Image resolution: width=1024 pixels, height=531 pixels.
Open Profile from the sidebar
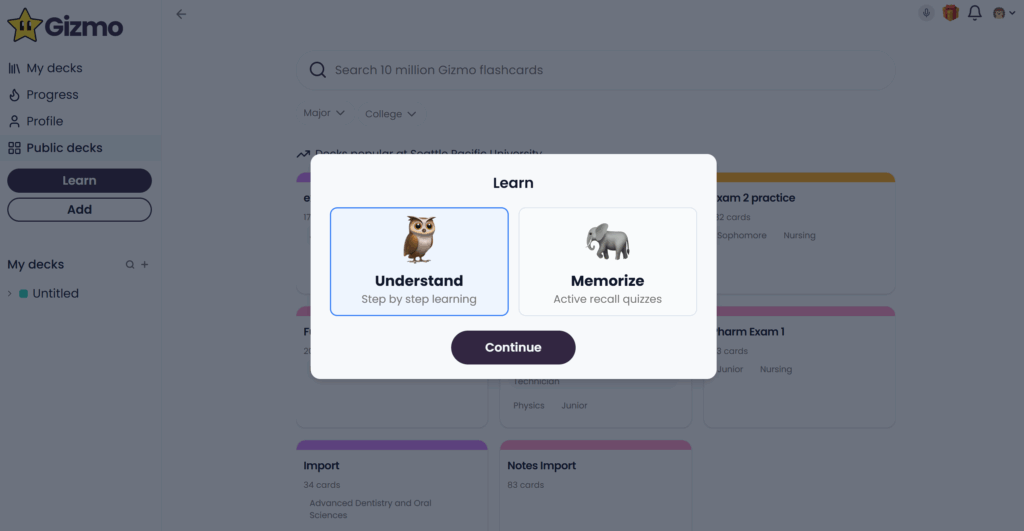point(44,121)
